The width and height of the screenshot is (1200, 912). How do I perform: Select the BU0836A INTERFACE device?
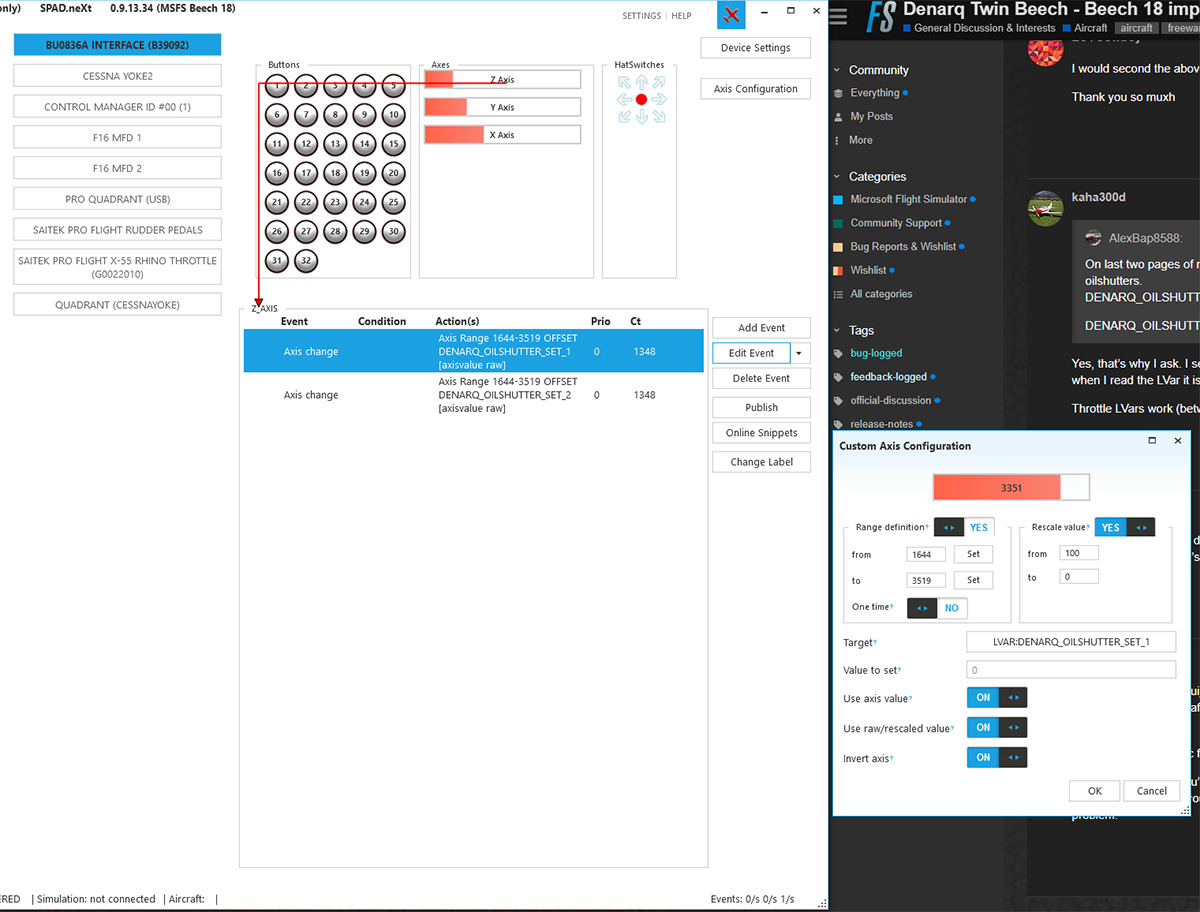[117, 45]
